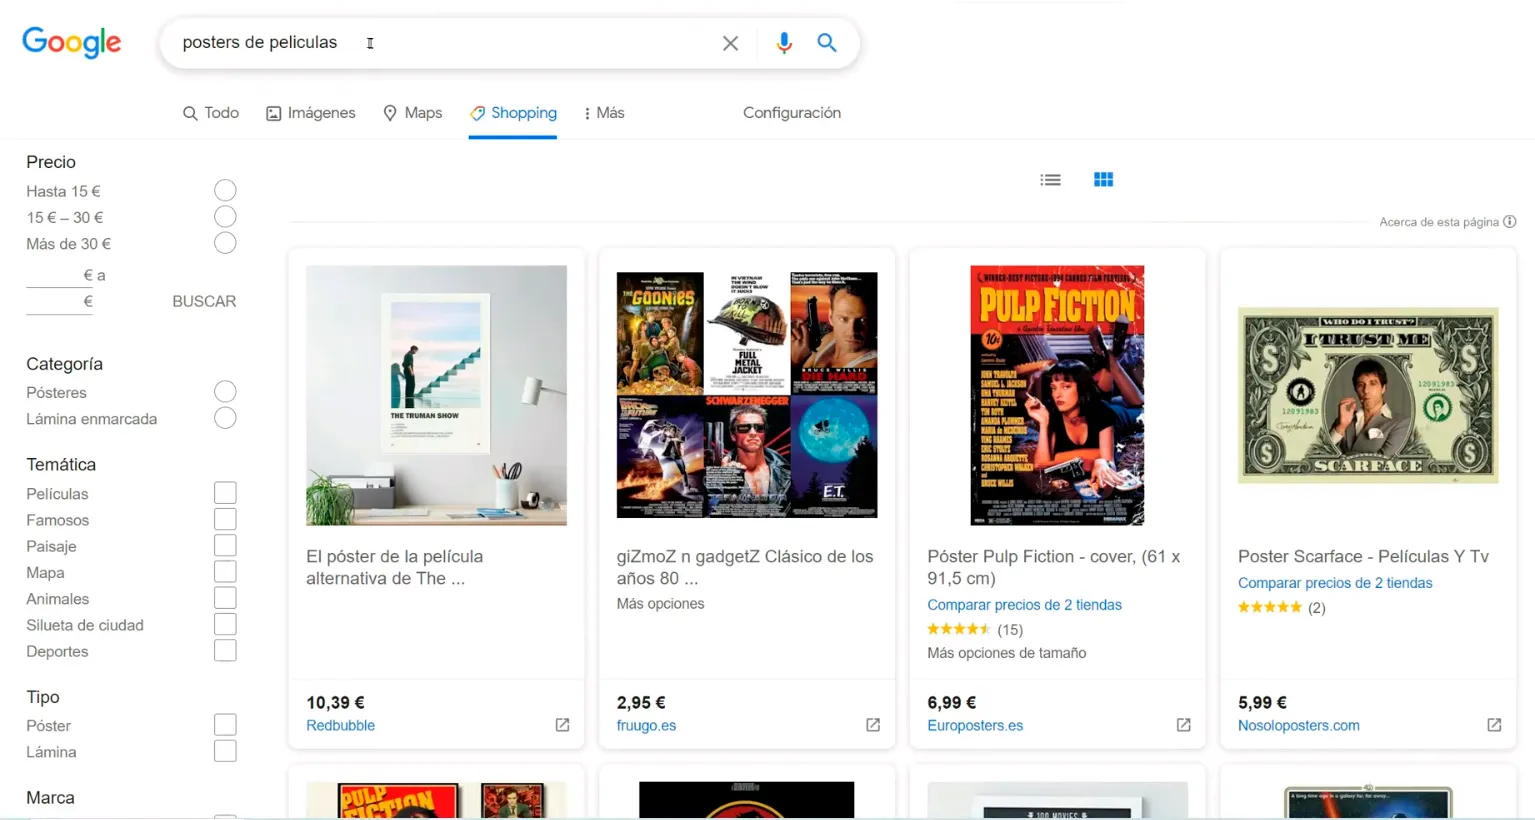Open title 'Poster Scarface - Películas Y Tv'
Image resolution: width=1535 pixels, height=820 pixels.
1363,556
